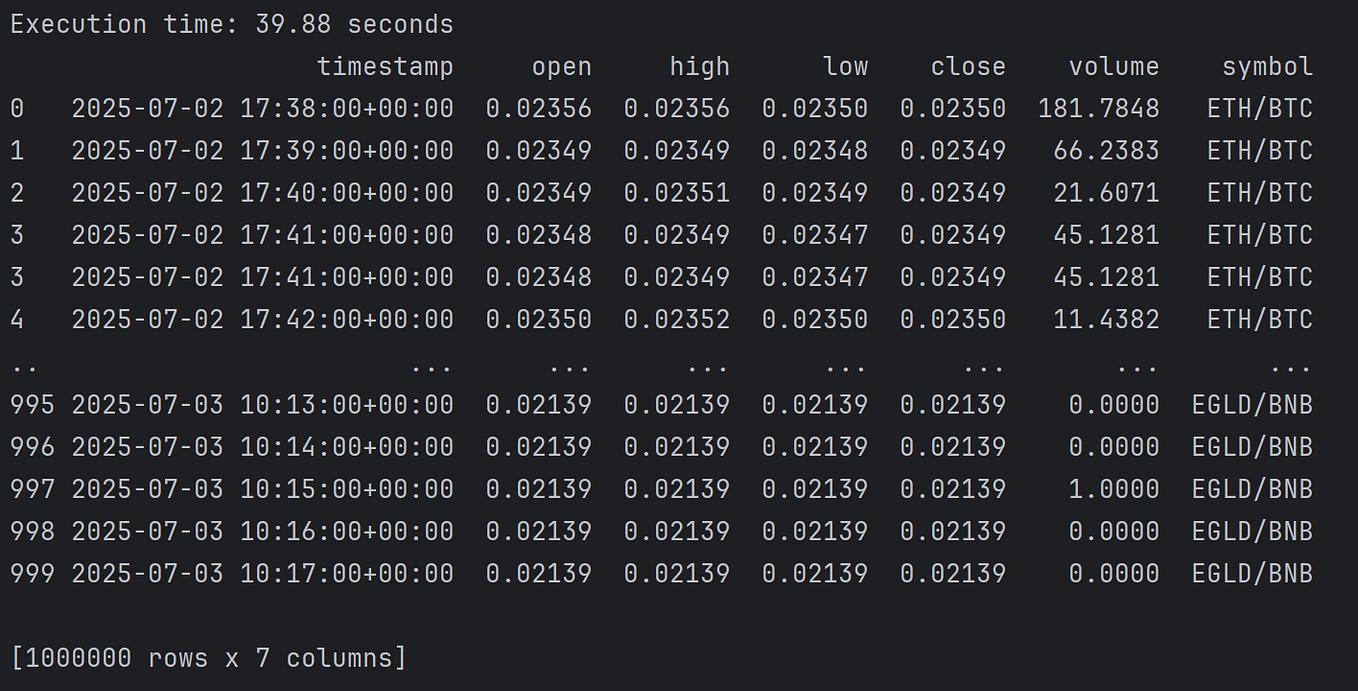Click the row index 0
Screen dimensions: 1358x691
click(14, 108)
